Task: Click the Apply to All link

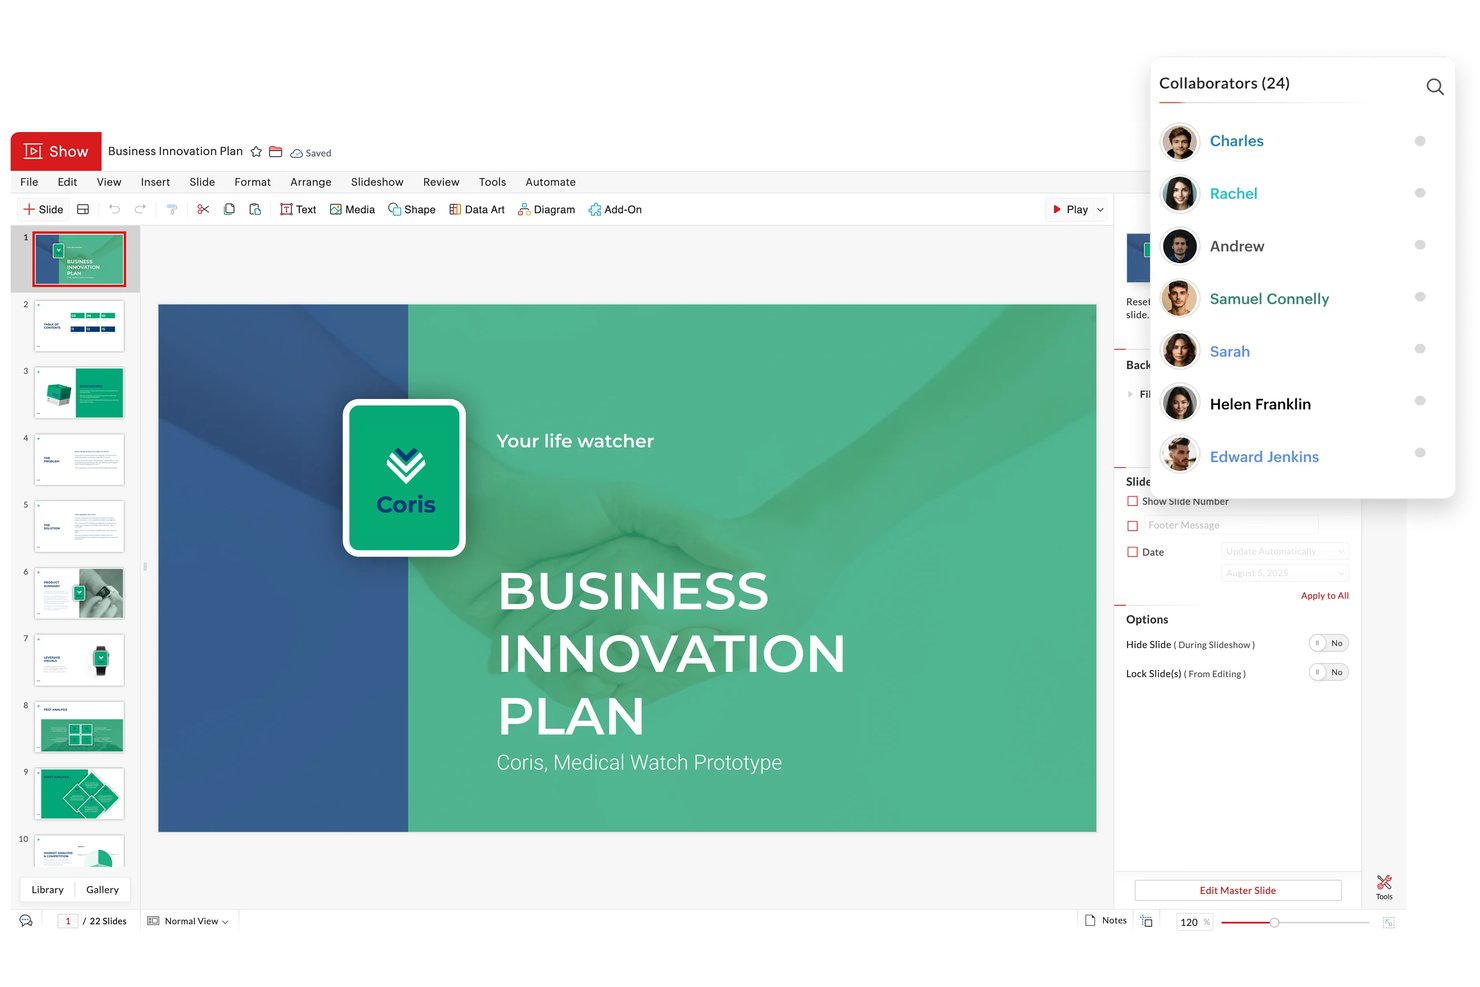Action: (1324, 595)
